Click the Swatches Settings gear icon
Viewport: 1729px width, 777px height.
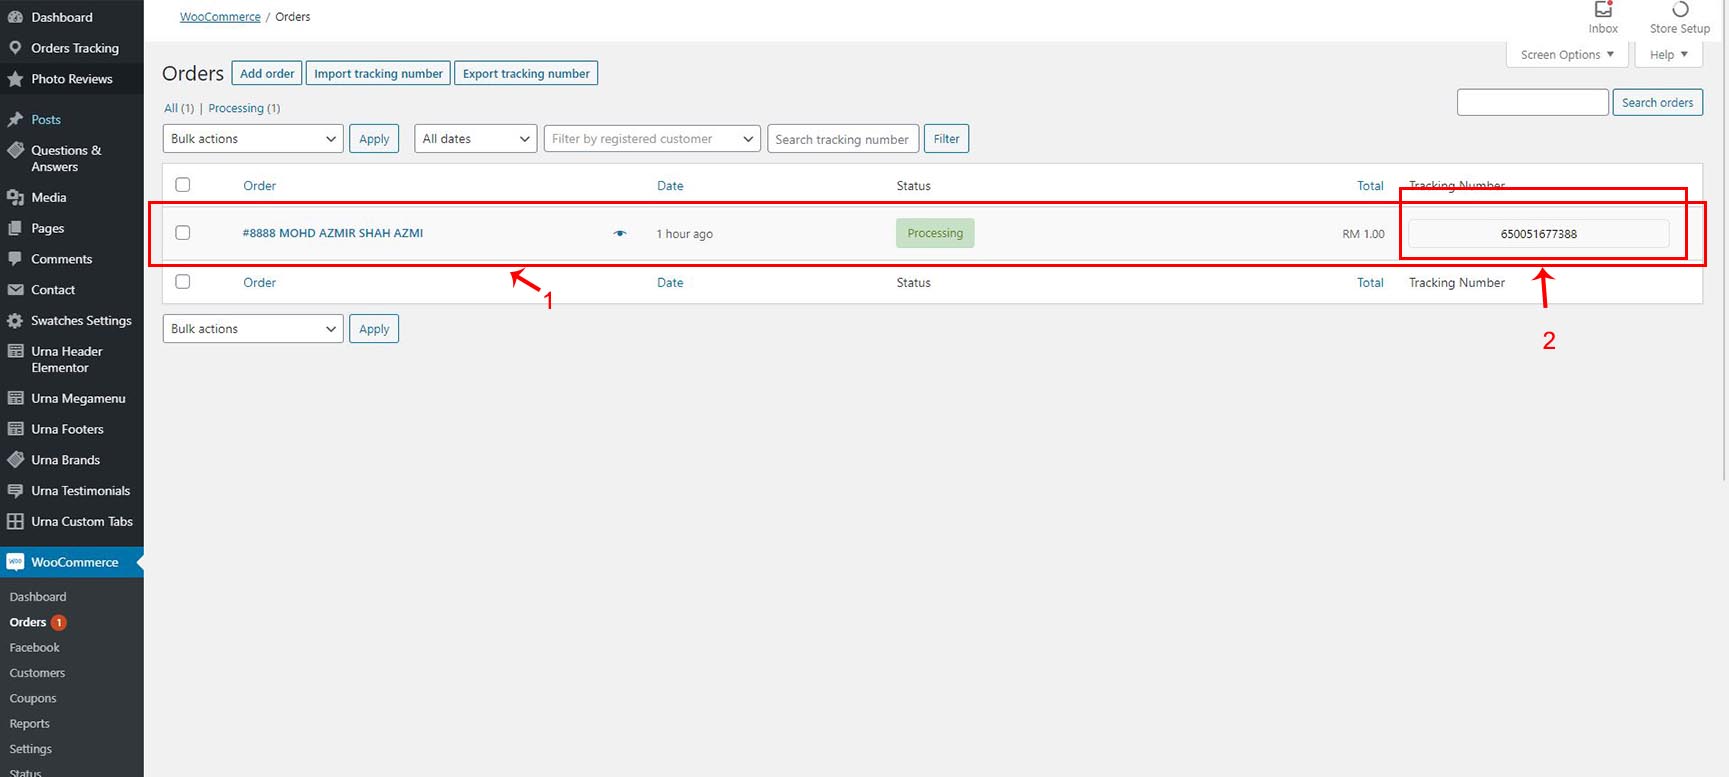pyautogui.click(x=15, y=321)
